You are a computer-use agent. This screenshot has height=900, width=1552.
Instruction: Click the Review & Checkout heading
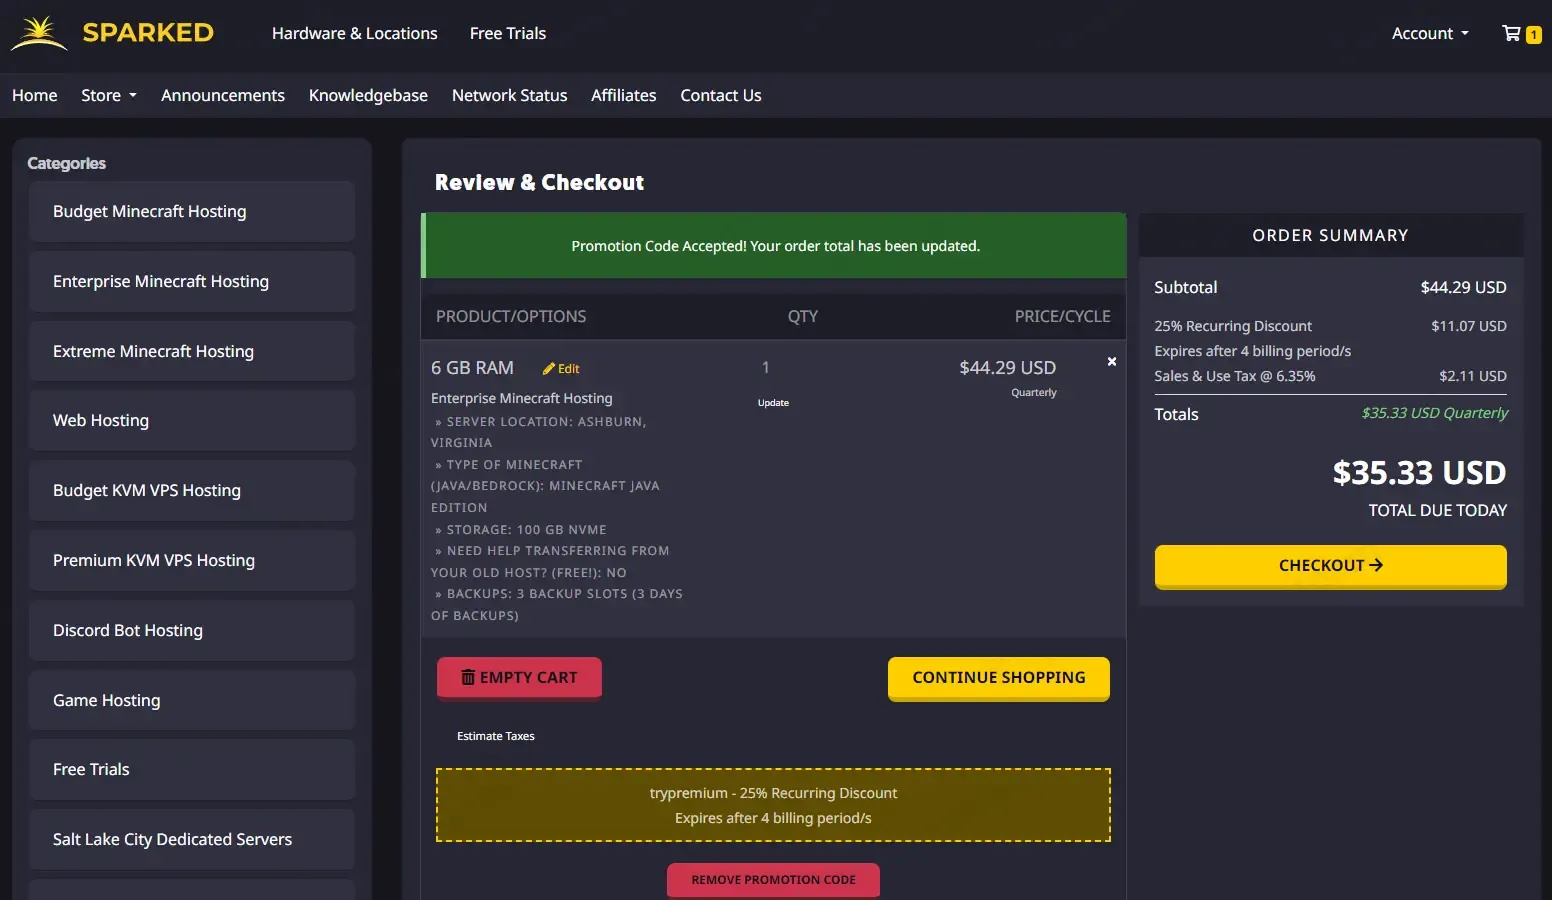point(539,182)
